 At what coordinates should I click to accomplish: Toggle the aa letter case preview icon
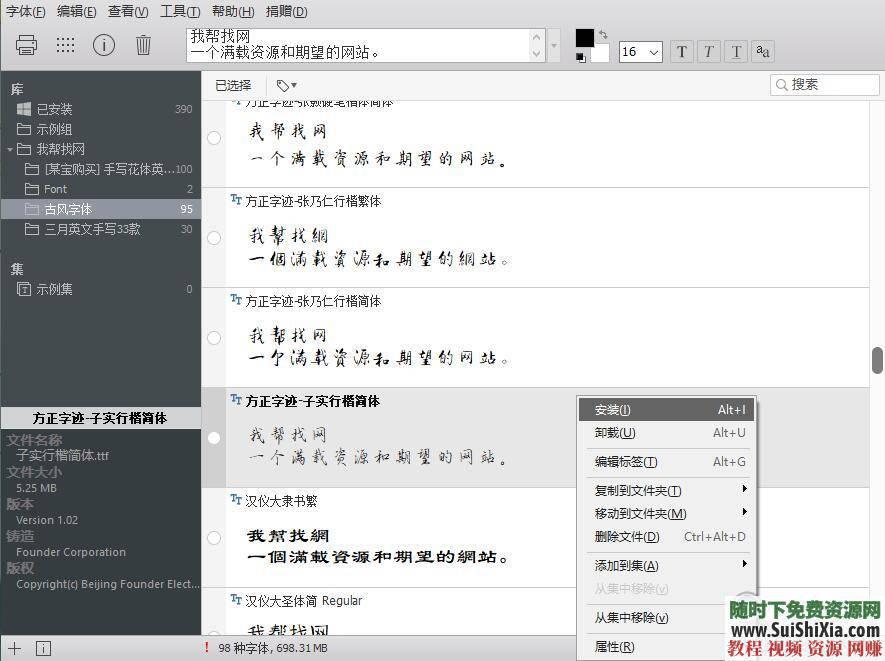pyautogui.click(x=763, y=51)
